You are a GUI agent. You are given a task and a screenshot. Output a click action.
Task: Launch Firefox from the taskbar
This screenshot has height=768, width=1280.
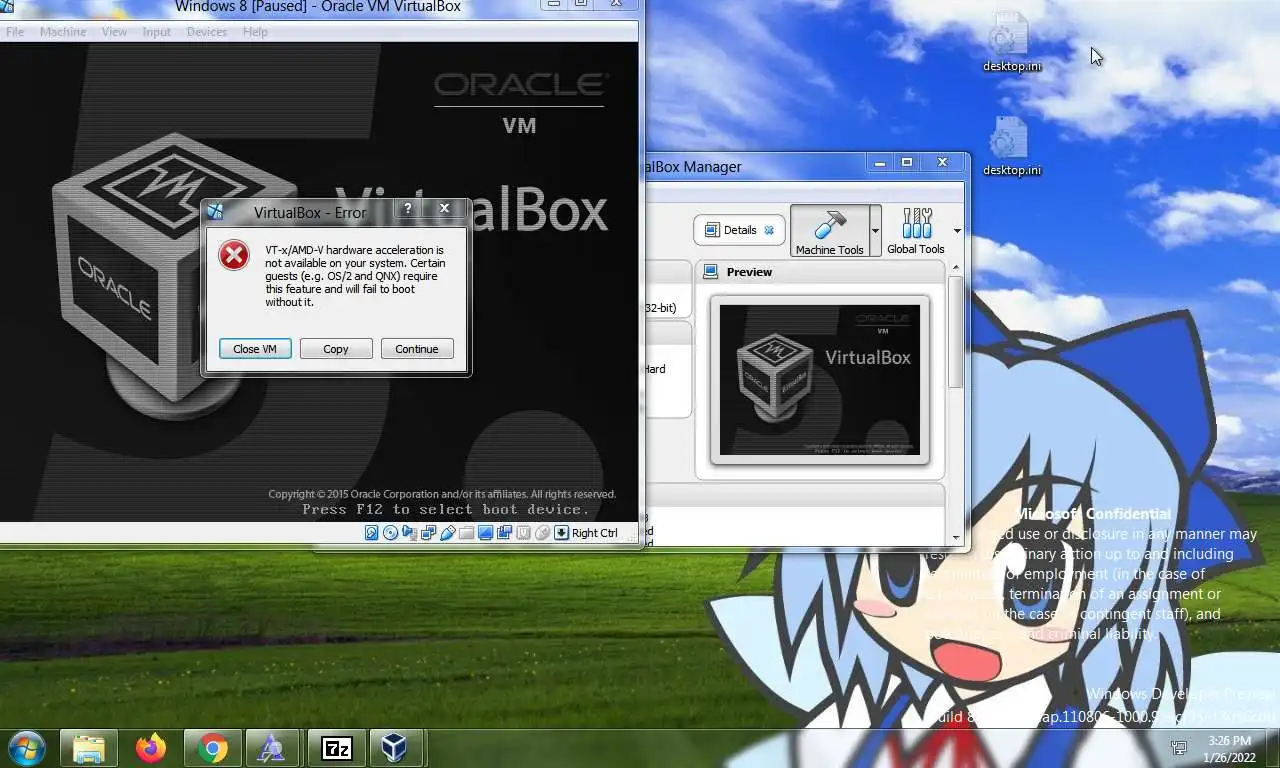point(151,748)
